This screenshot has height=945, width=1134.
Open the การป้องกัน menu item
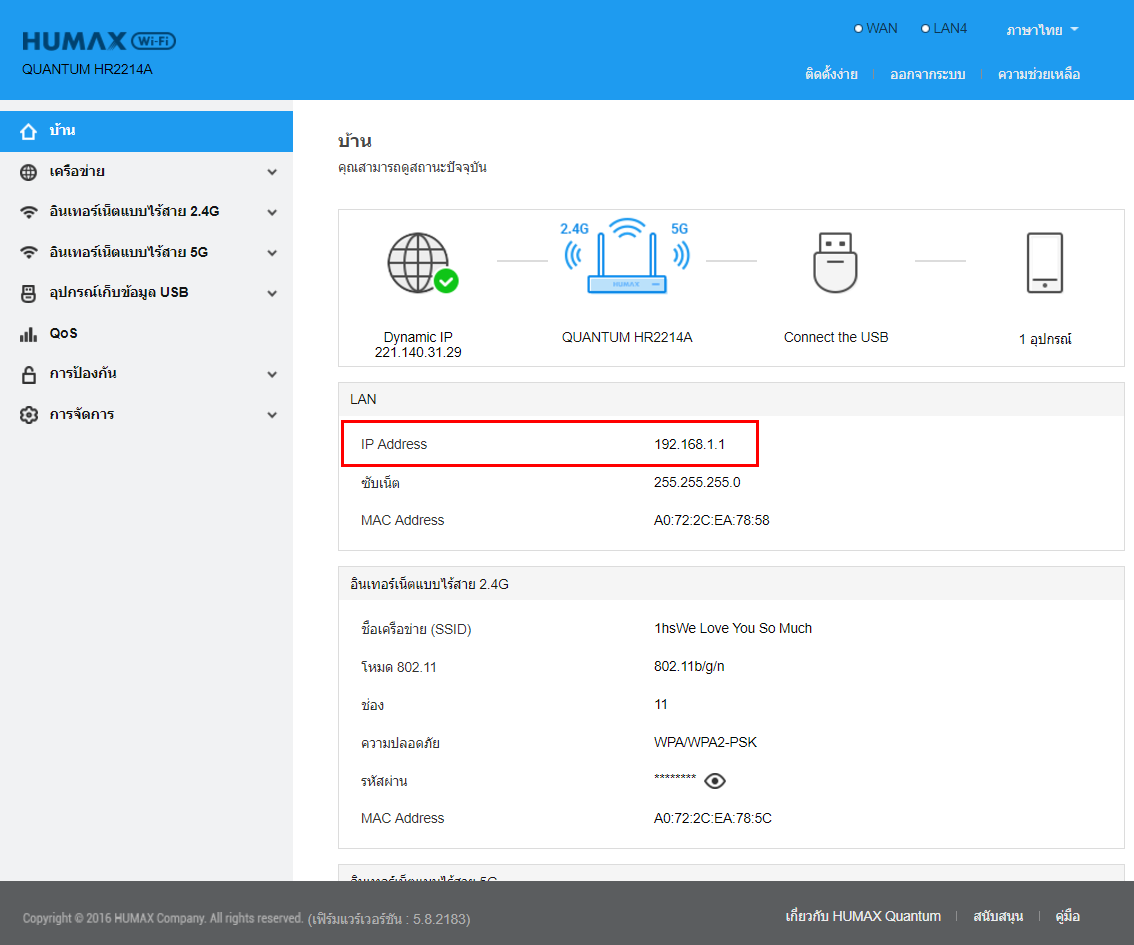click(x=146, y=375)
